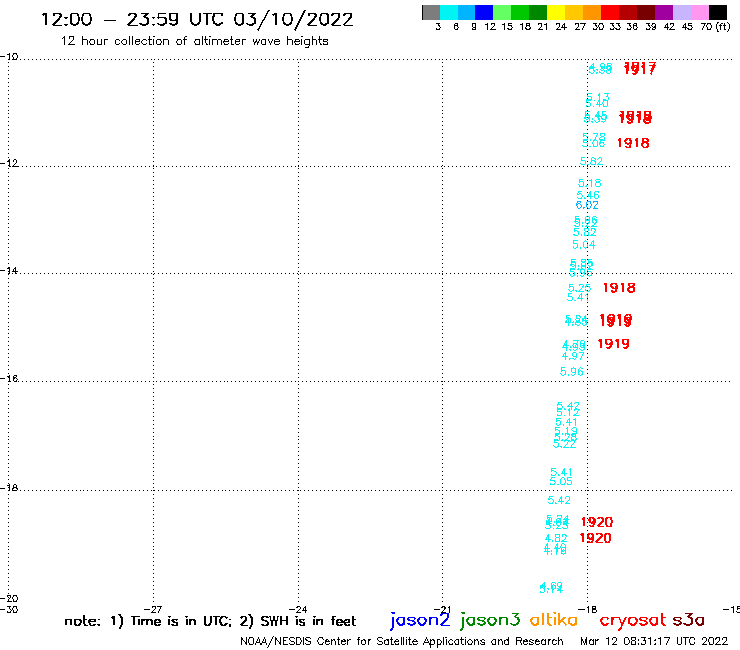Select the pure blue legend swatch
Viewport: 740px width, 650px height.
coord(484,12)
